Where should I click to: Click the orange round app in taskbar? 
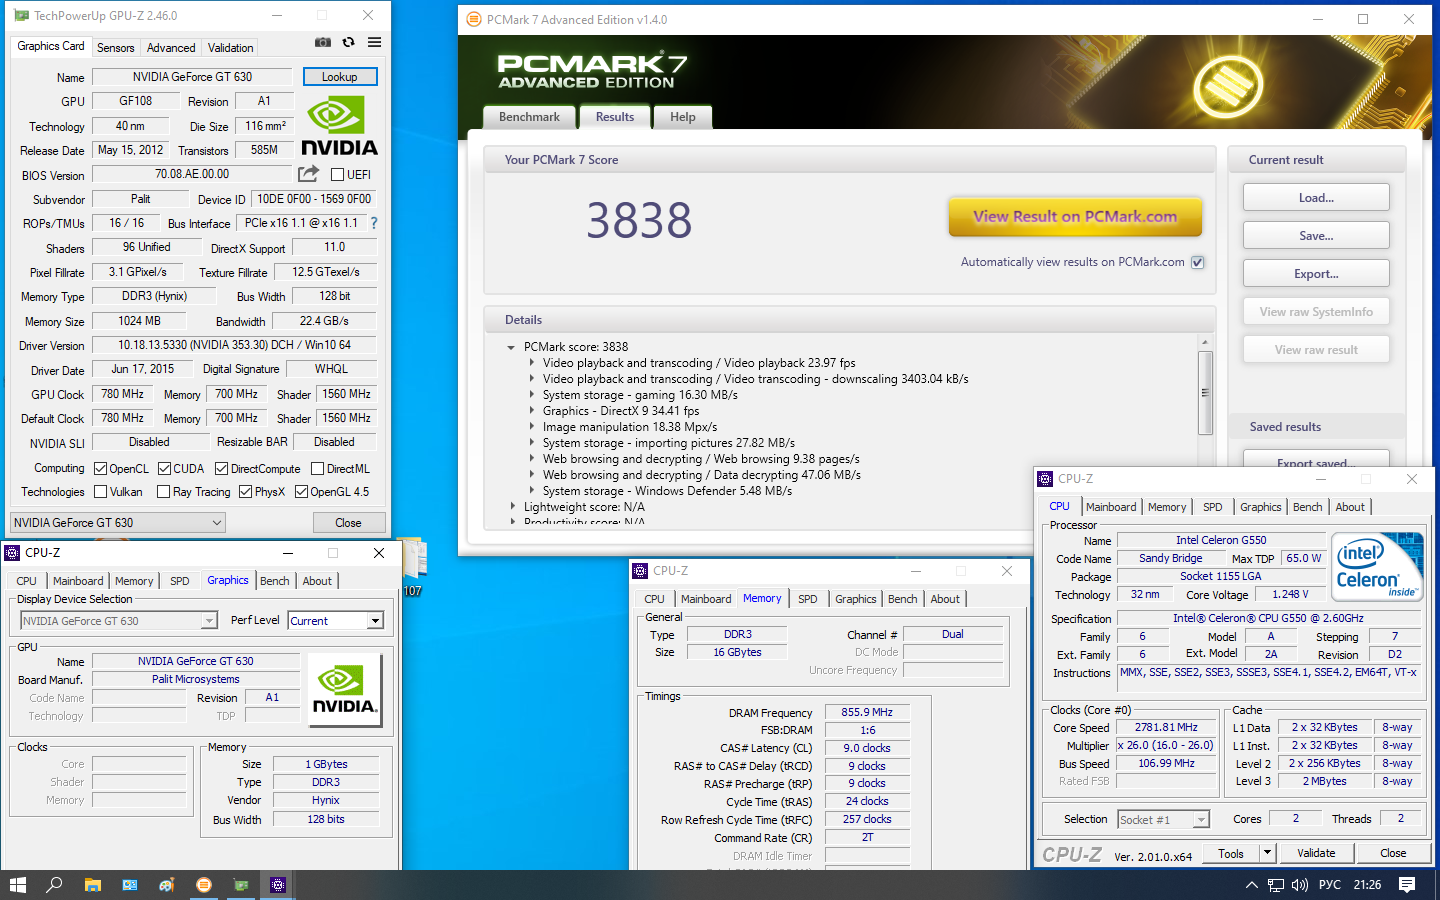click(x=204, y=885)
